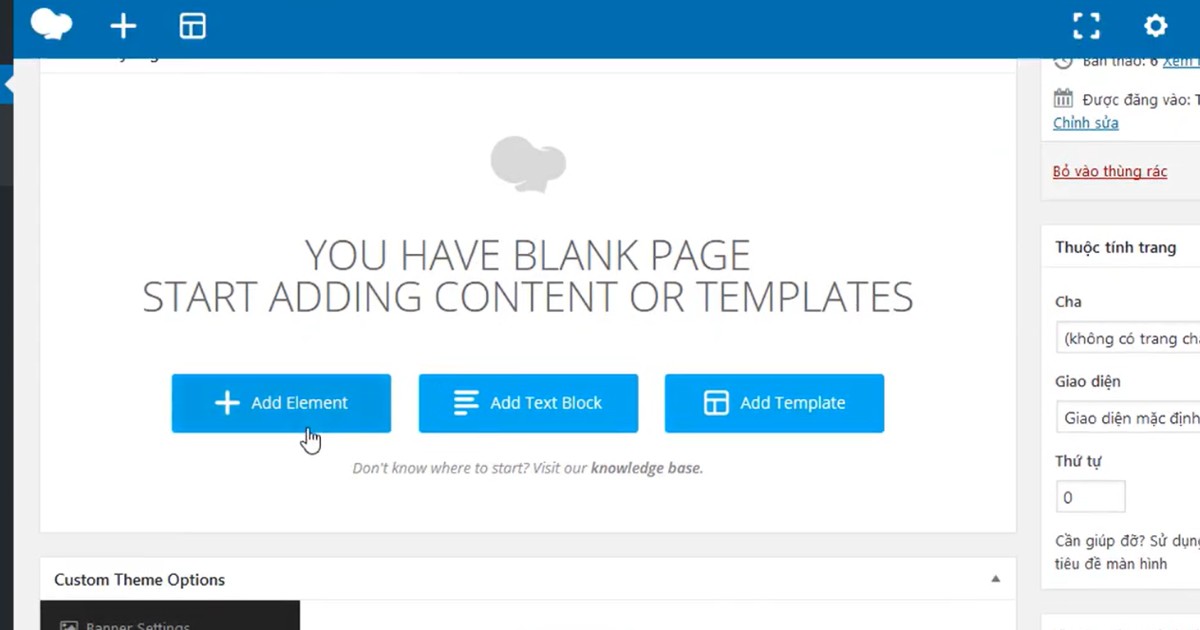Enter fullscreen mode via the expand icon
Image resolution: width=1200 pixels, height=630 pixels.
coord(1086,26)
